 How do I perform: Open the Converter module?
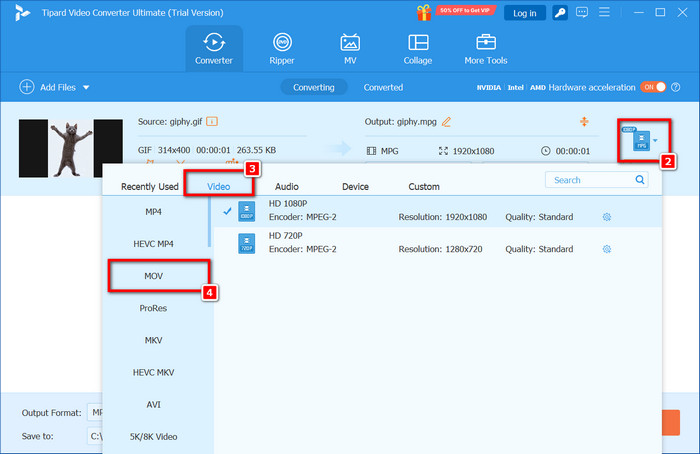coord(214,49)
